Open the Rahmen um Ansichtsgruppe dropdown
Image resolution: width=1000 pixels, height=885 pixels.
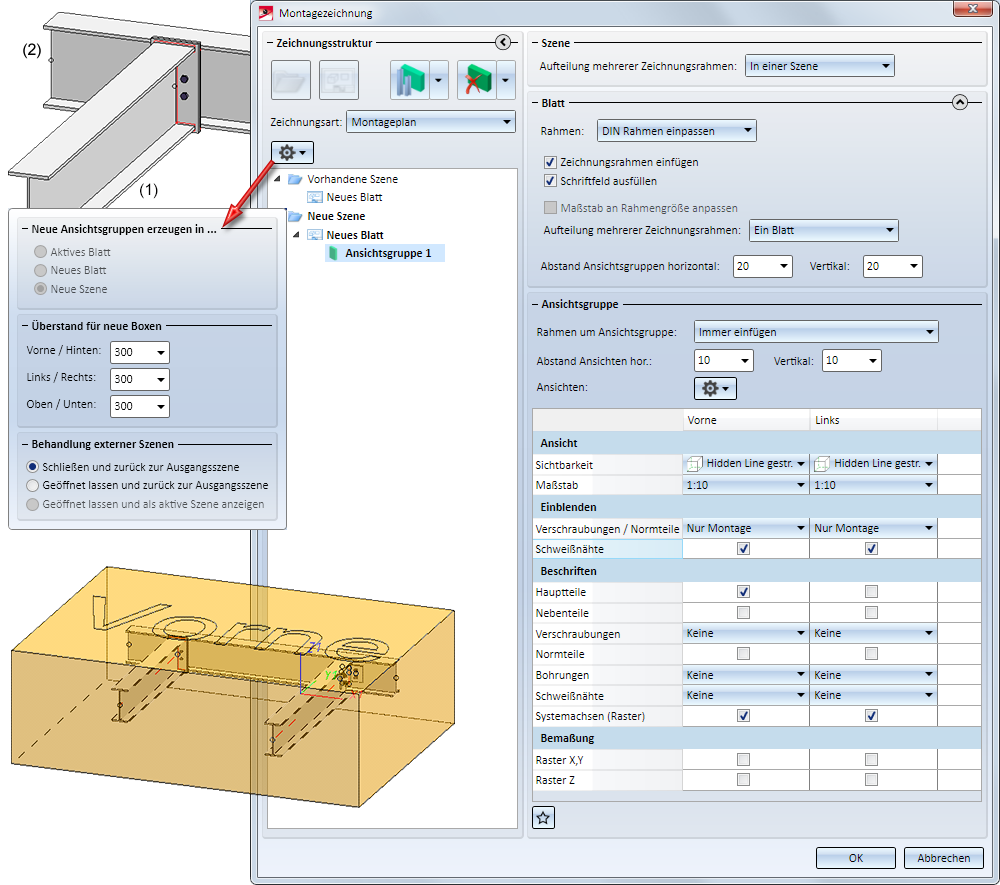(x=815, y=332)
